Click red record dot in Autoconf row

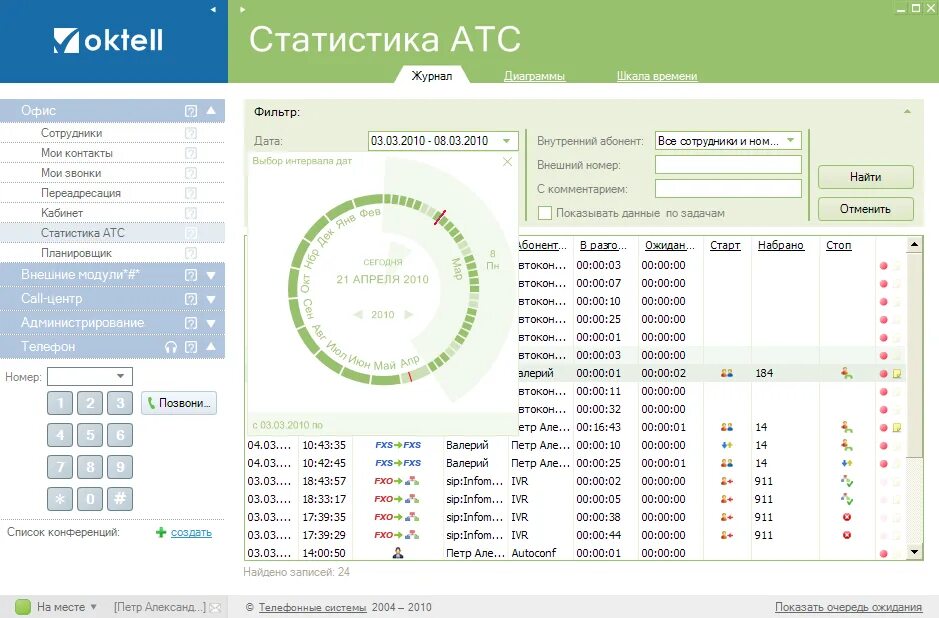[883, 553]
